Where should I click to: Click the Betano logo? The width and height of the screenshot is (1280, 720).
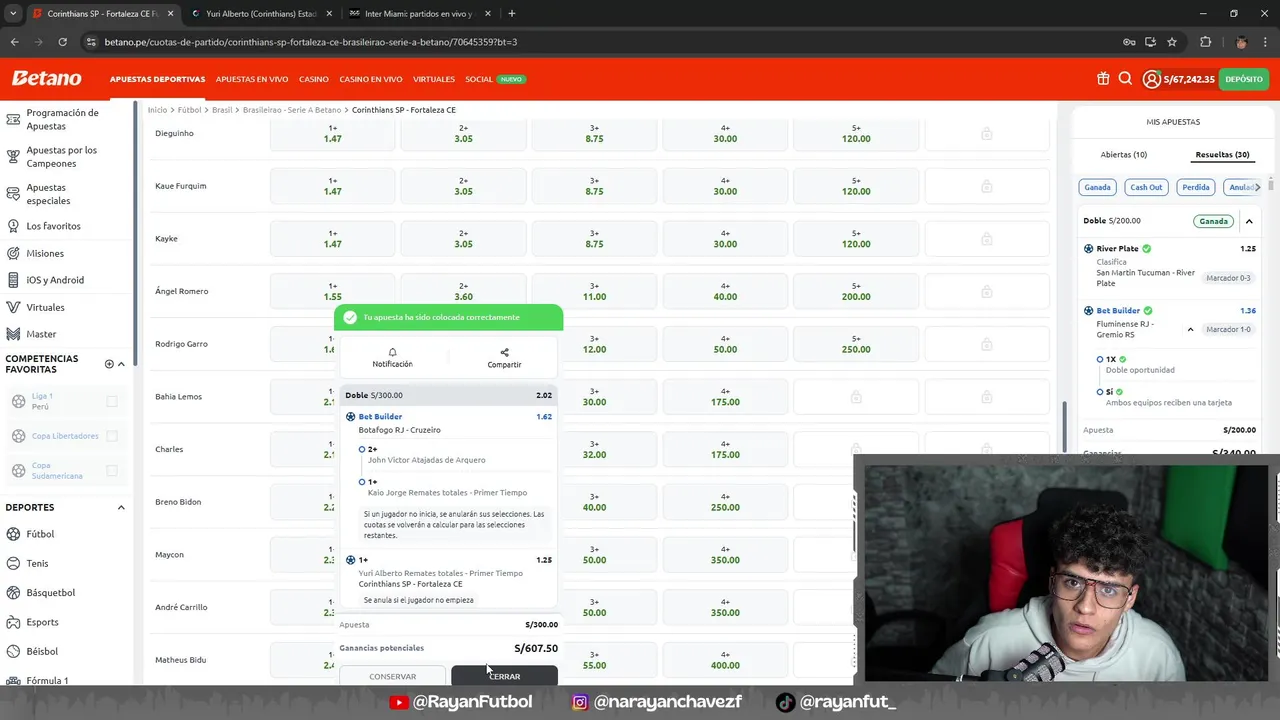coord(46,78)
